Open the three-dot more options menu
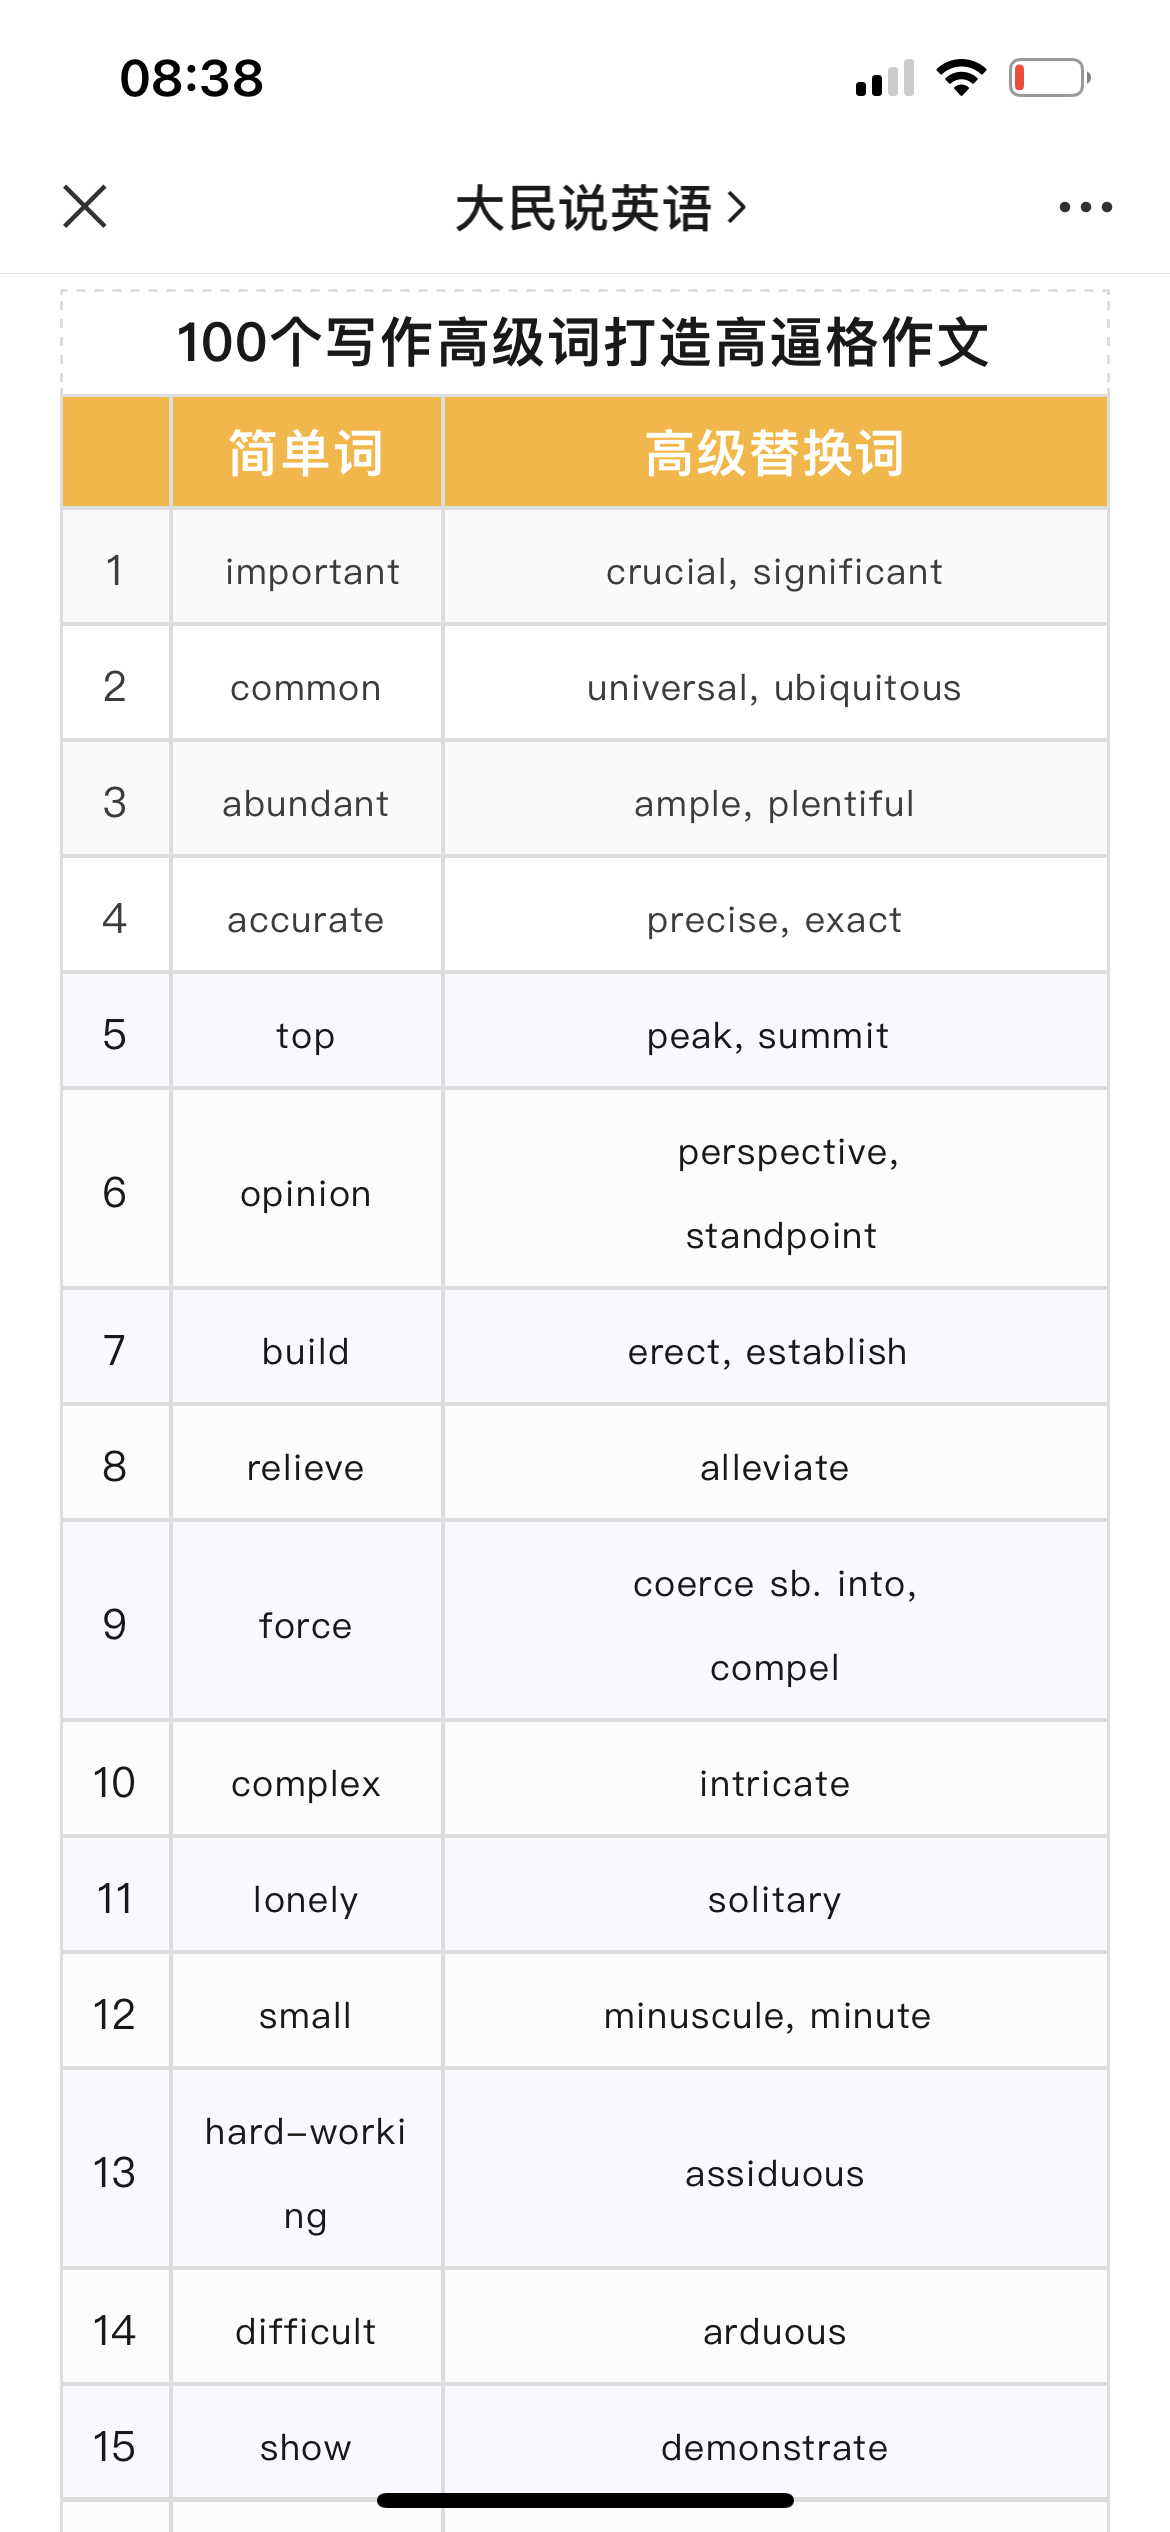The image size is (1170, 2532). point(1085,207)
